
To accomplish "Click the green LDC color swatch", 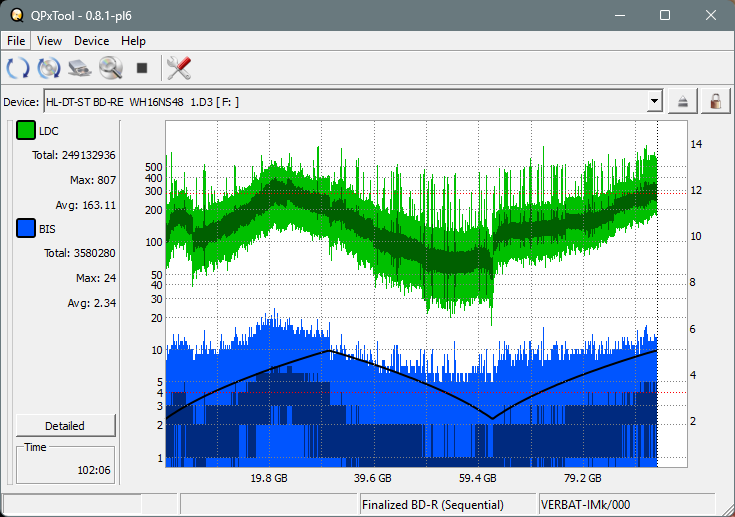I will point(26,130).
